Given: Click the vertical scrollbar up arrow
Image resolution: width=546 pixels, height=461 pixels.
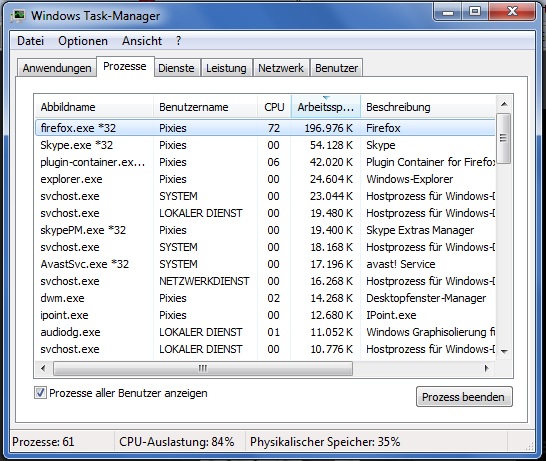Looking at the screenshot, I should point(504,104).
